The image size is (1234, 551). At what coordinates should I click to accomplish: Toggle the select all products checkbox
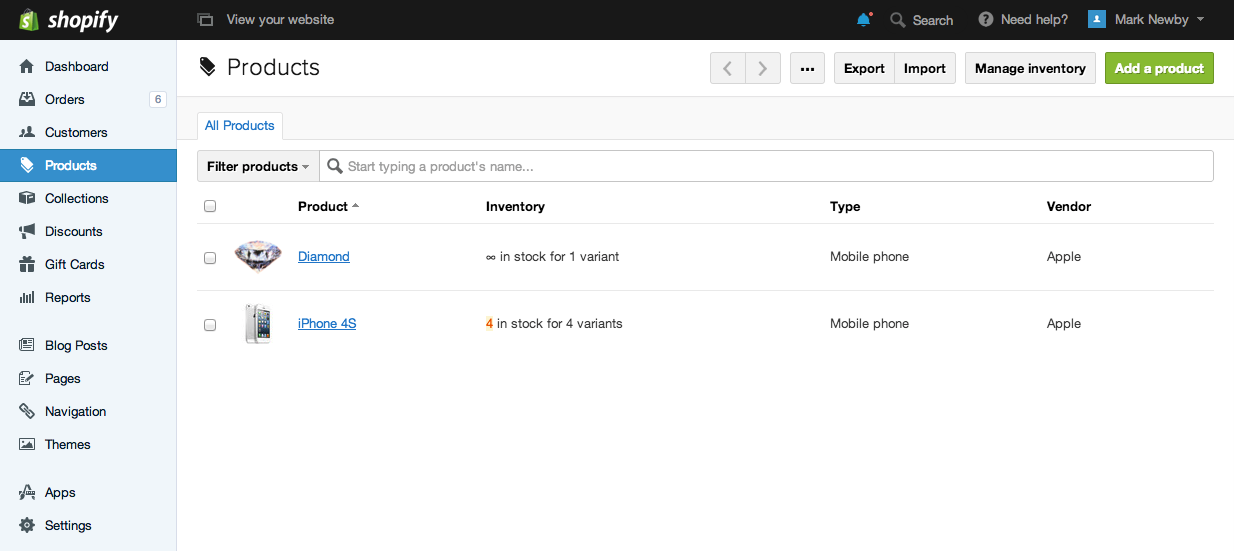tap(210, 206)
